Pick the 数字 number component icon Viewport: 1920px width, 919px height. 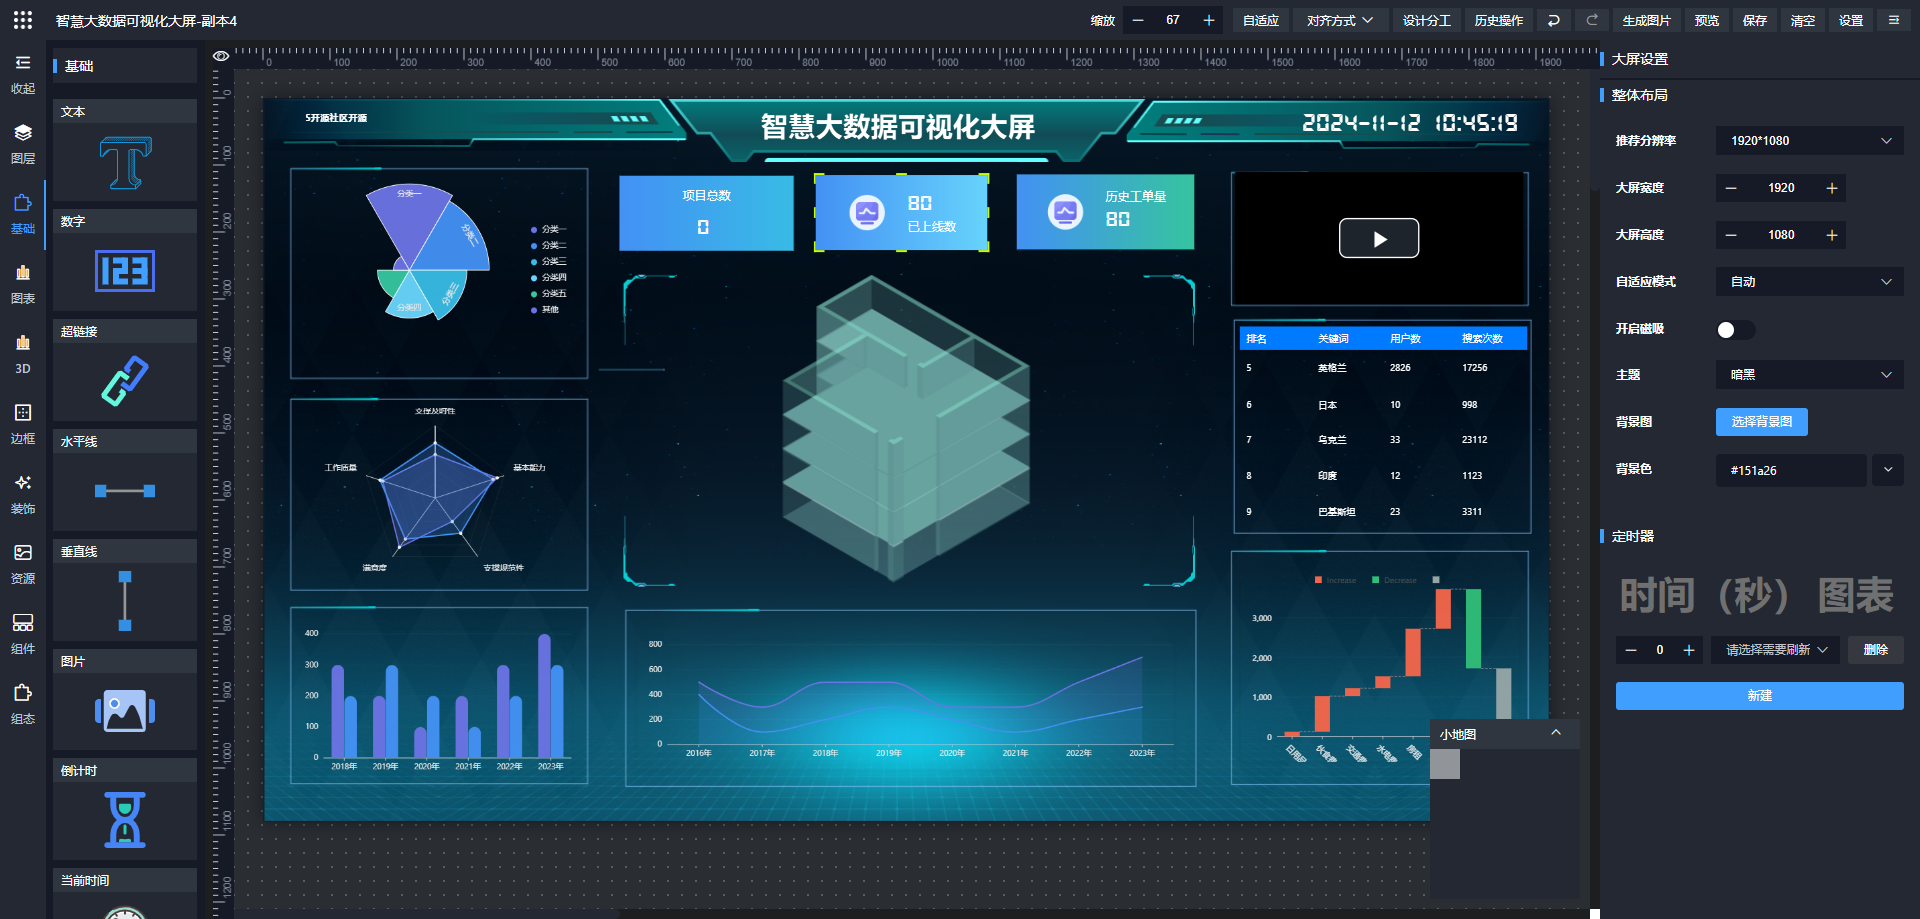pyautogui.click(x=125, y=271)
